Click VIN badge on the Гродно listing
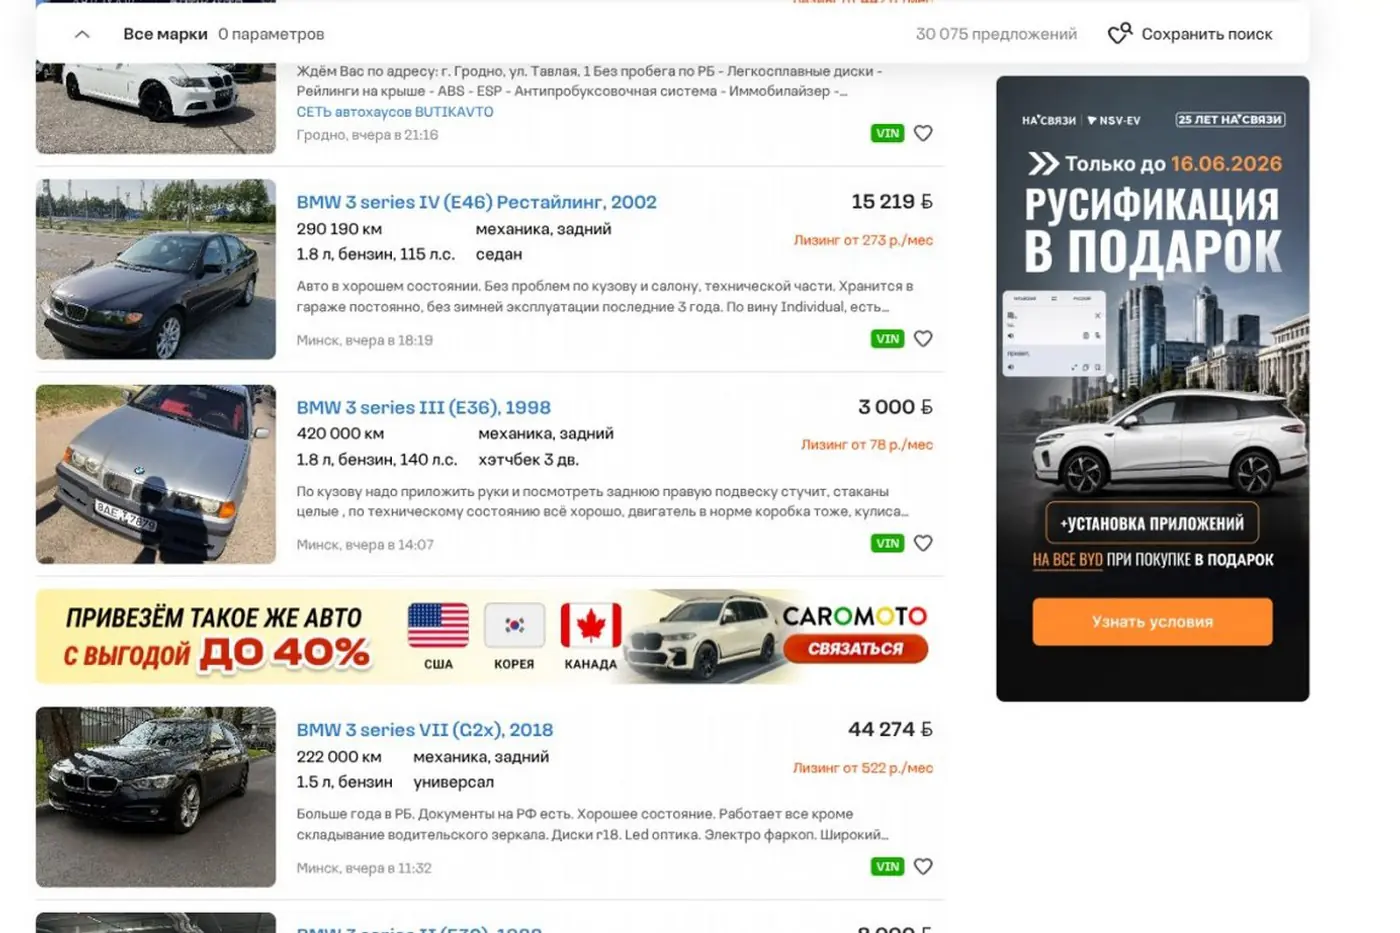Screen dimensions: 1400x933 887,133
